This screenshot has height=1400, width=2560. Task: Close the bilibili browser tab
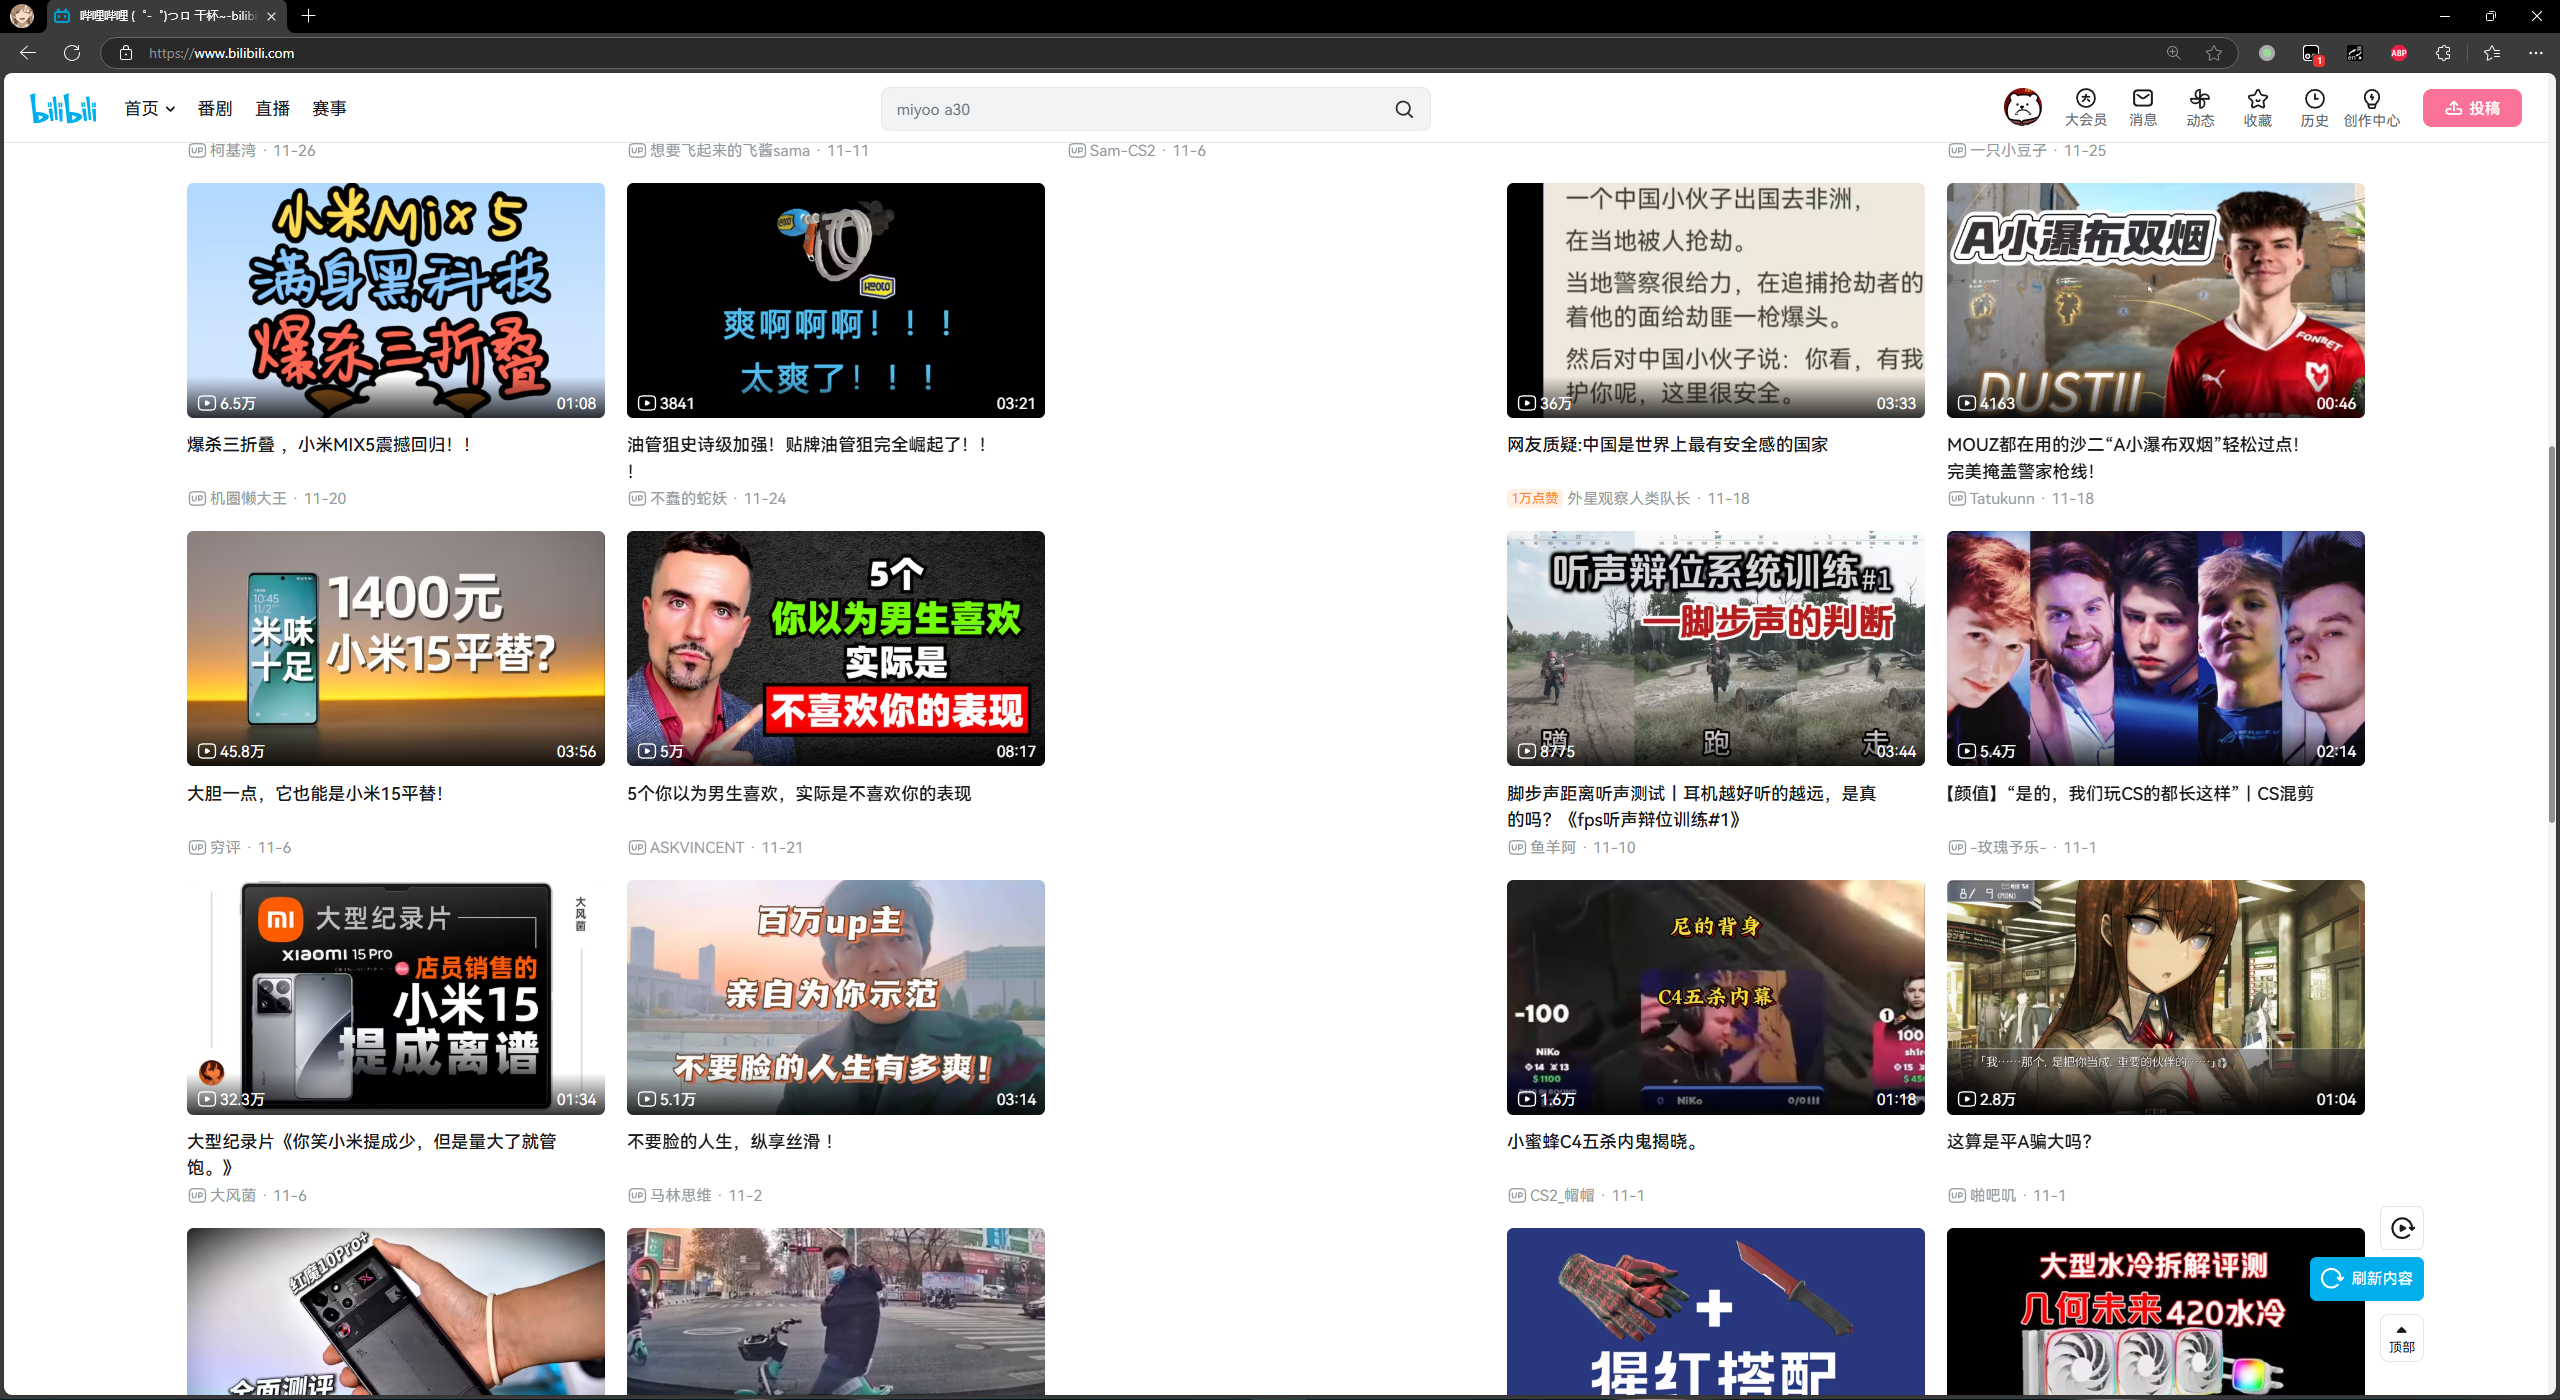[271, 16]
